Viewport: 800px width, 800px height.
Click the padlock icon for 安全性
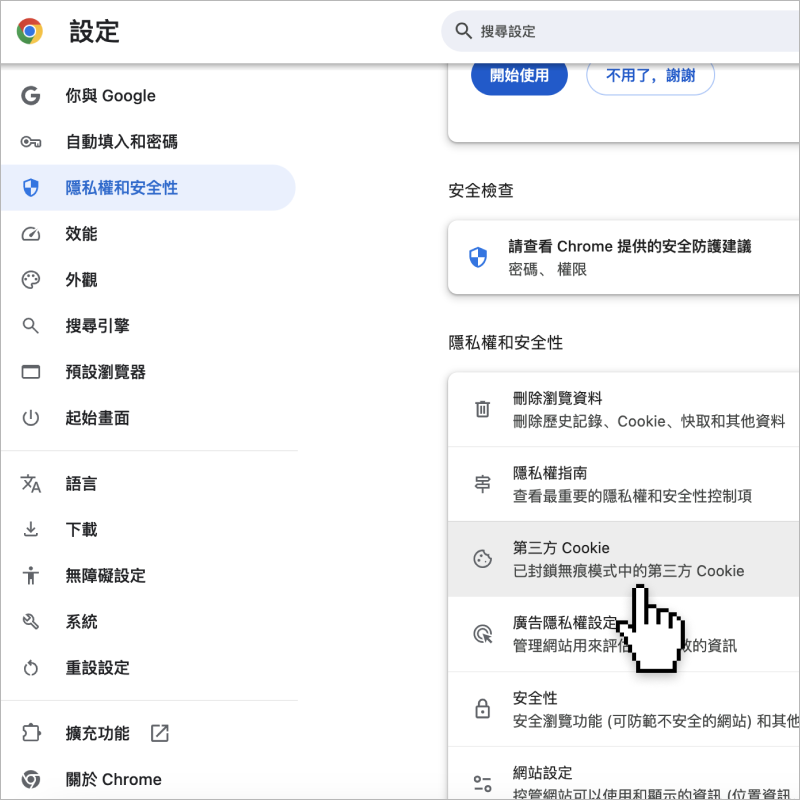(x=483, y=709)
